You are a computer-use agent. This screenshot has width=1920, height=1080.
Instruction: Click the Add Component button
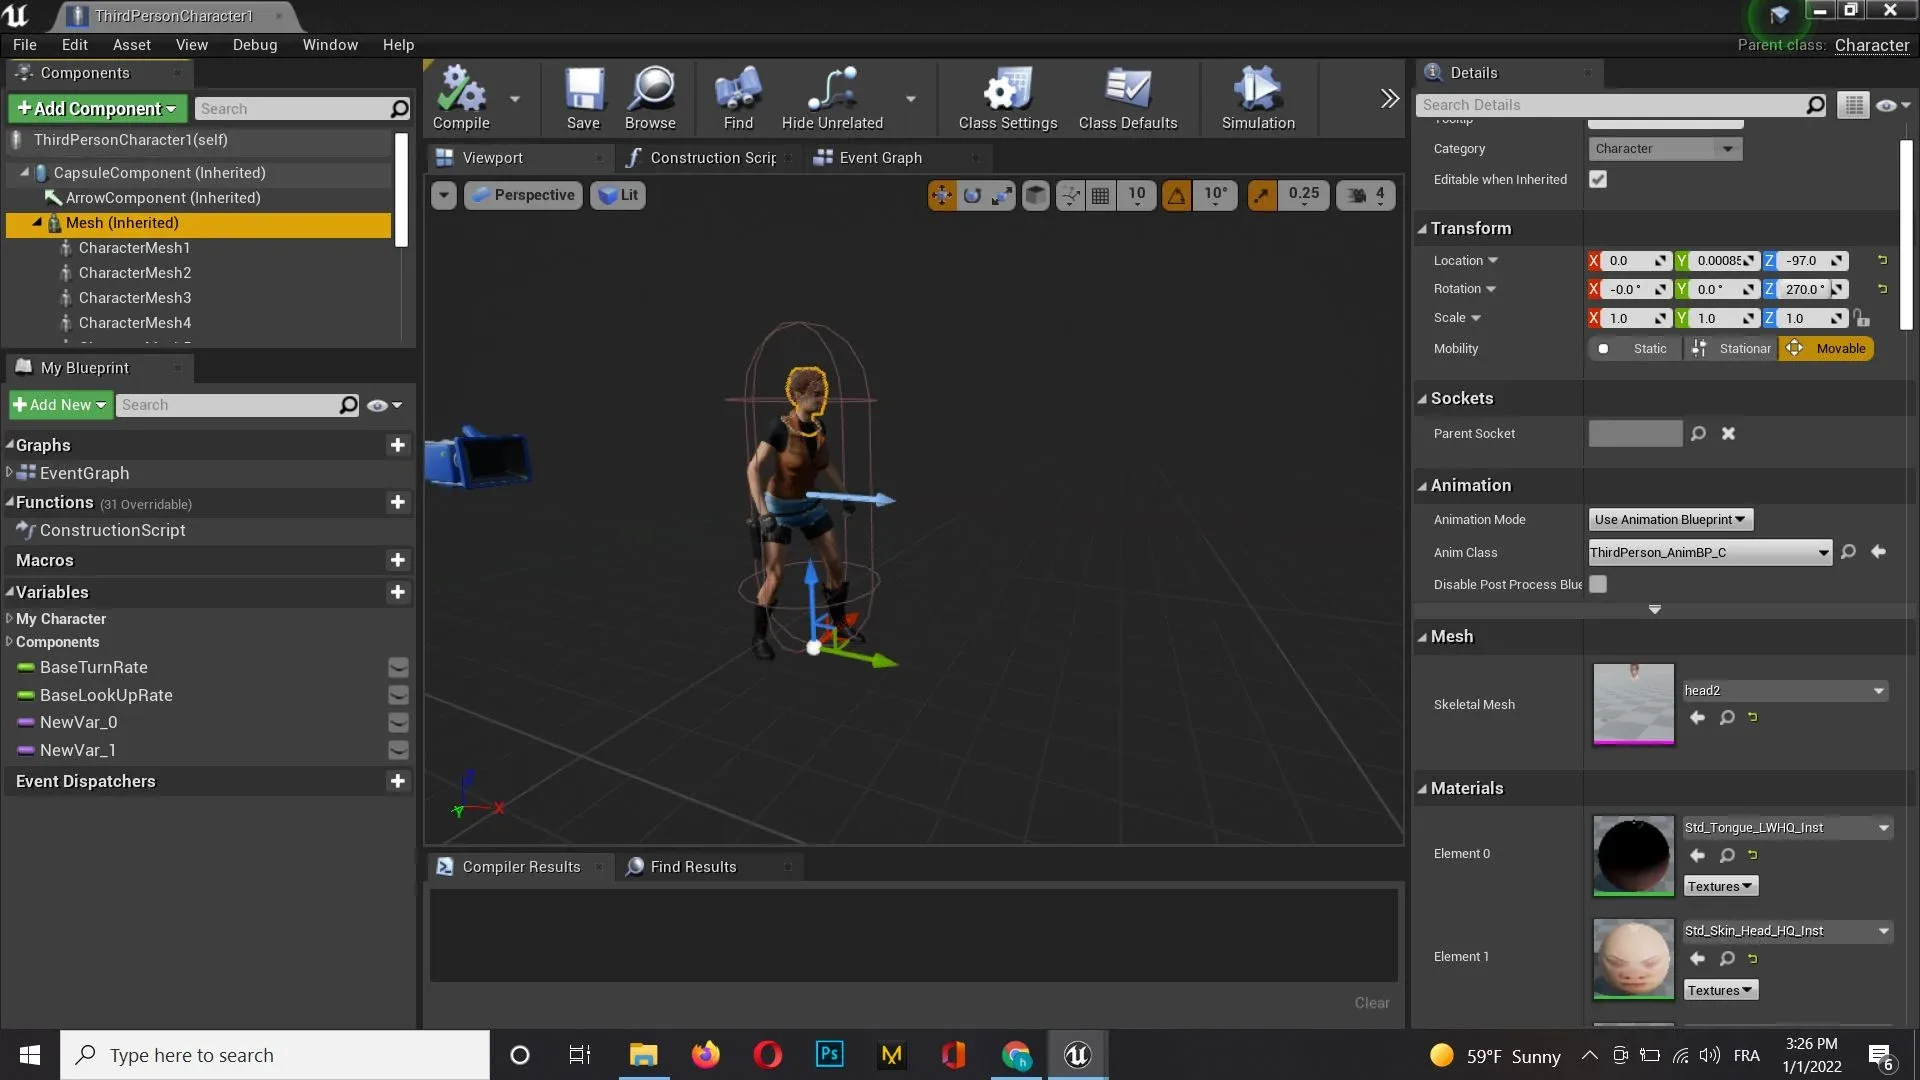coord(96,108)
